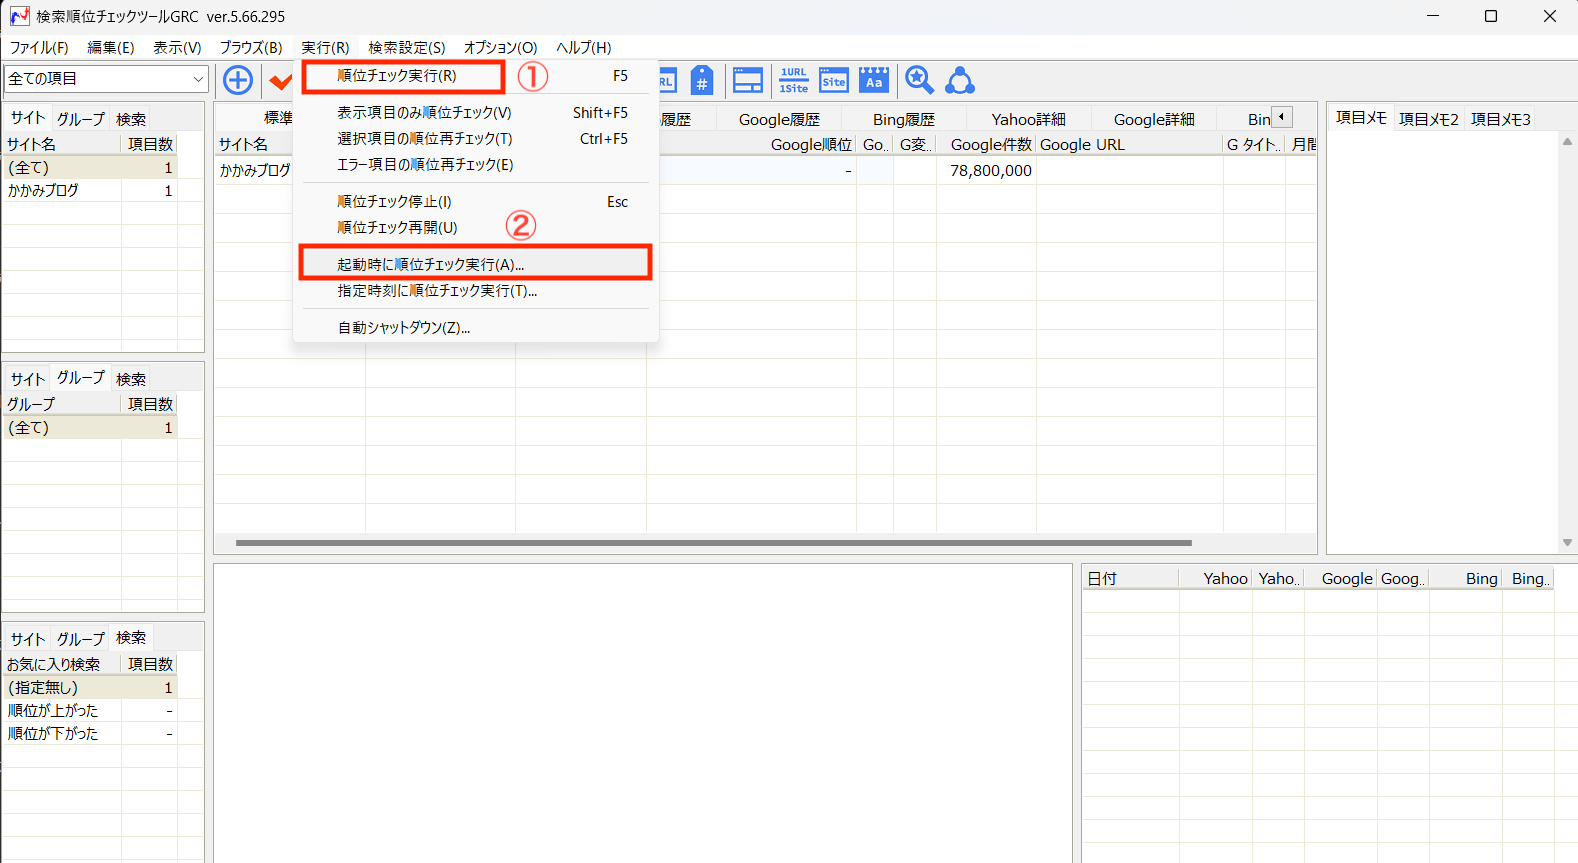Image resolution: width=1578 pixels, height=863 pixels.
Task: Click the partially hidden URL toolbar icon
Action: point(667,80)
